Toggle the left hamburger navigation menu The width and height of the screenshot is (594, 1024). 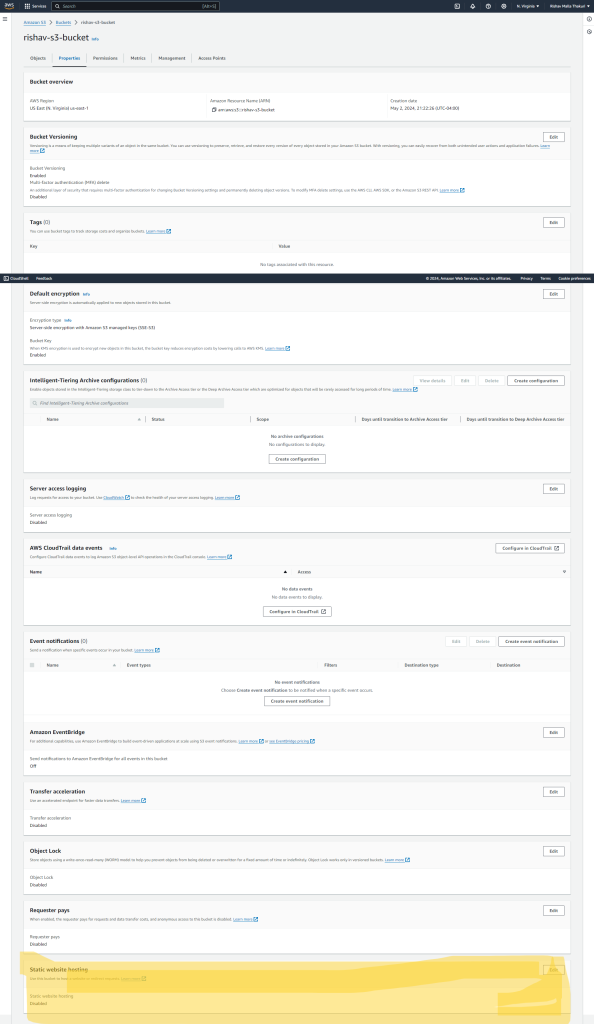[x=5, y=19]
